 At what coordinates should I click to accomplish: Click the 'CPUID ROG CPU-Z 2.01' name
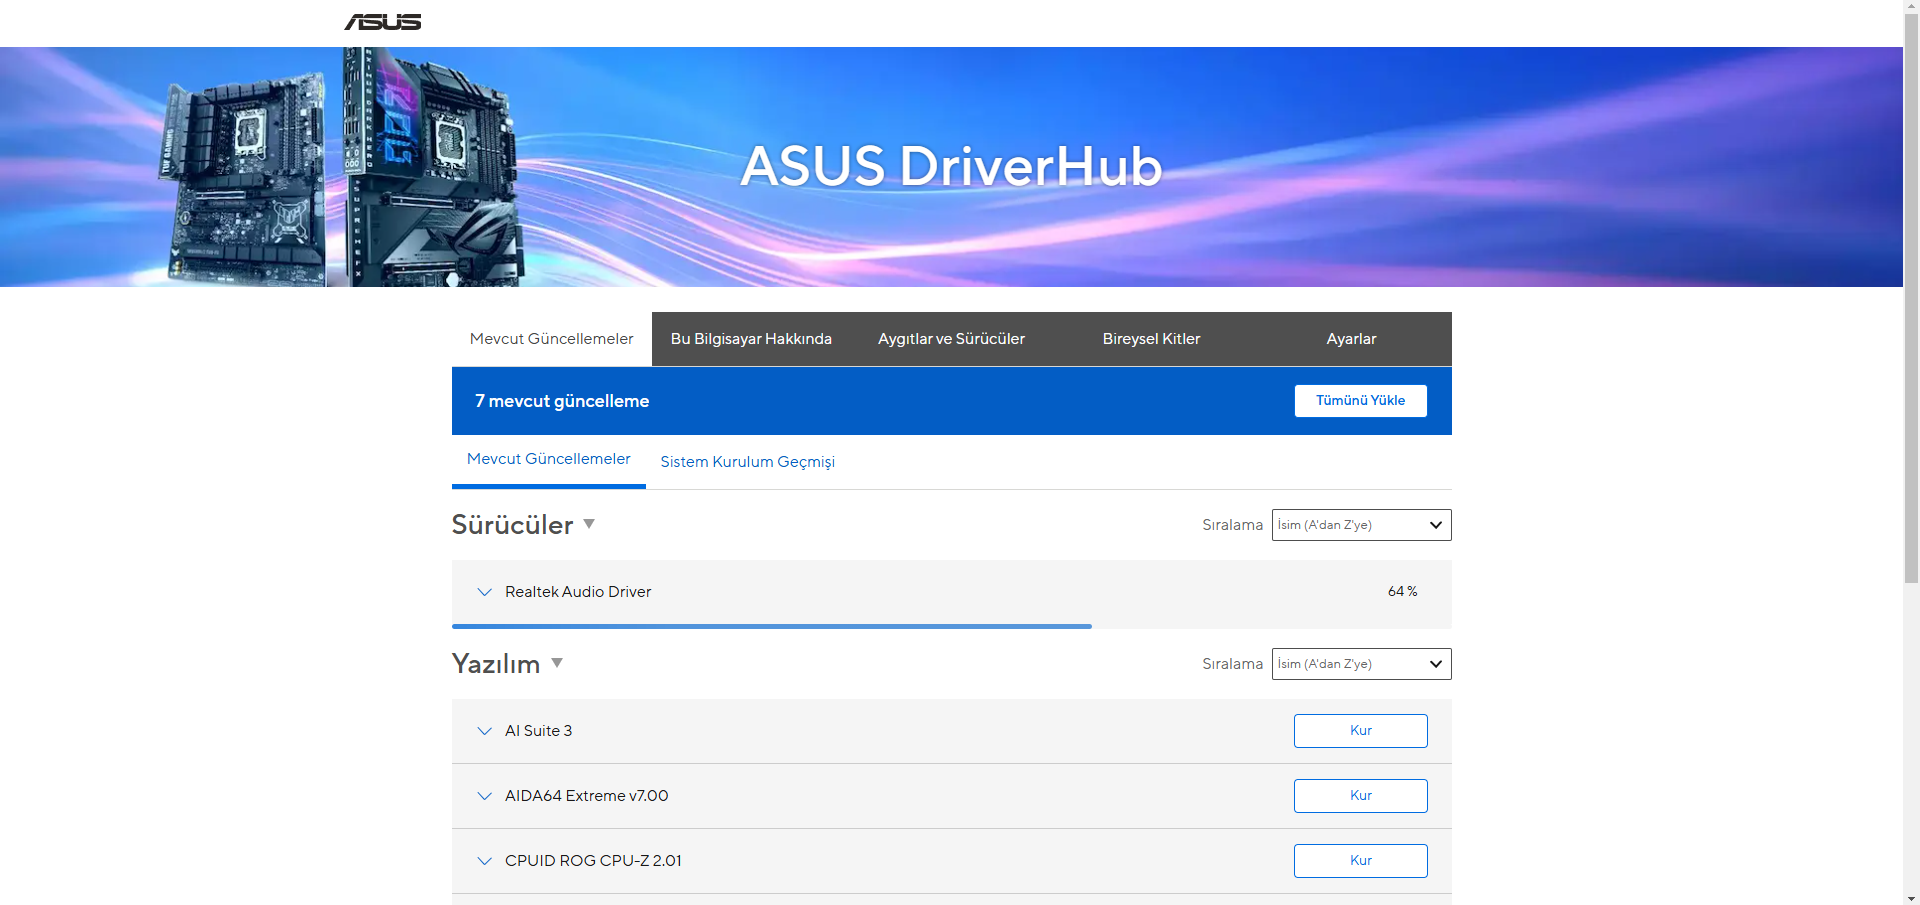tap(593, 861)
